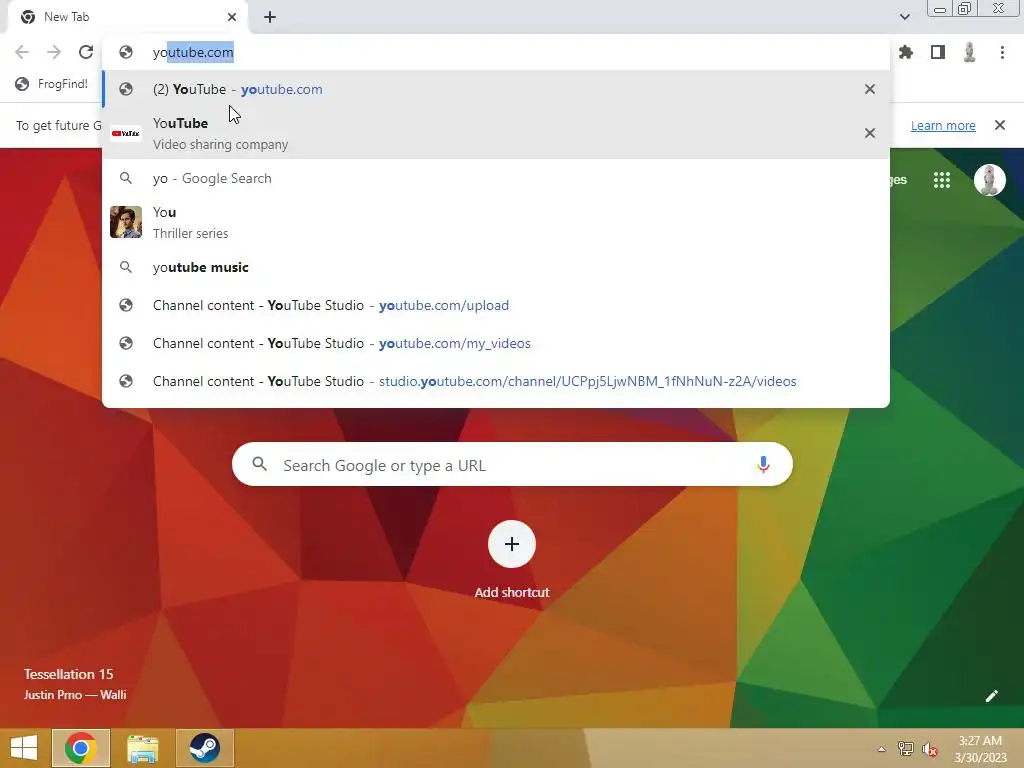Open File Explorer from taskbar
The width and height of the screenshot is (1024, 768).
click(142, 748)
